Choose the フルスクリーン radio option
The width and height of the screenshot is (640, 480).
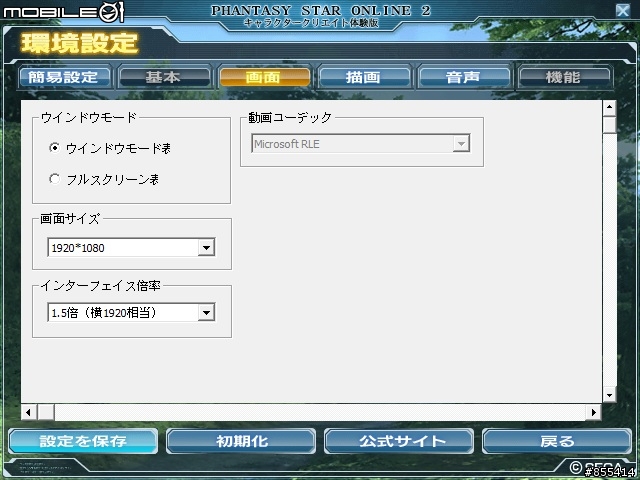point(54,179)
